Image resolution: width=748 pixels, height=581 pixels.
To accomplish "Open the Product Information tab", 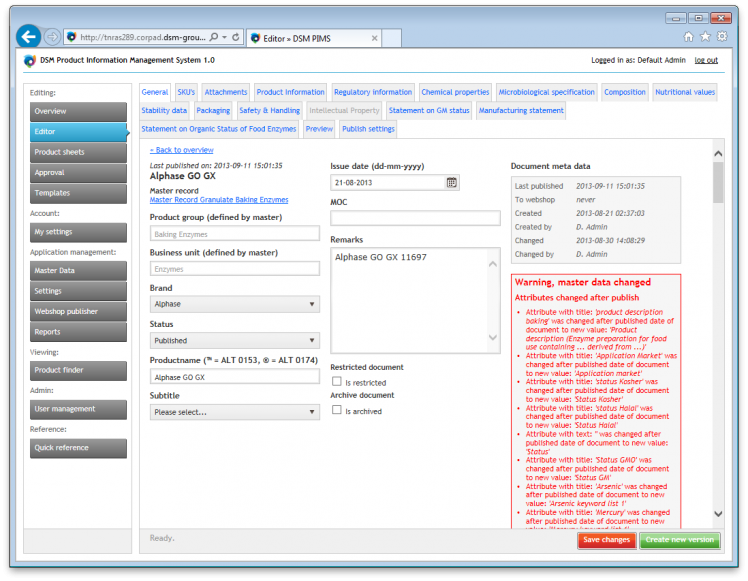I will click(291, 92).
